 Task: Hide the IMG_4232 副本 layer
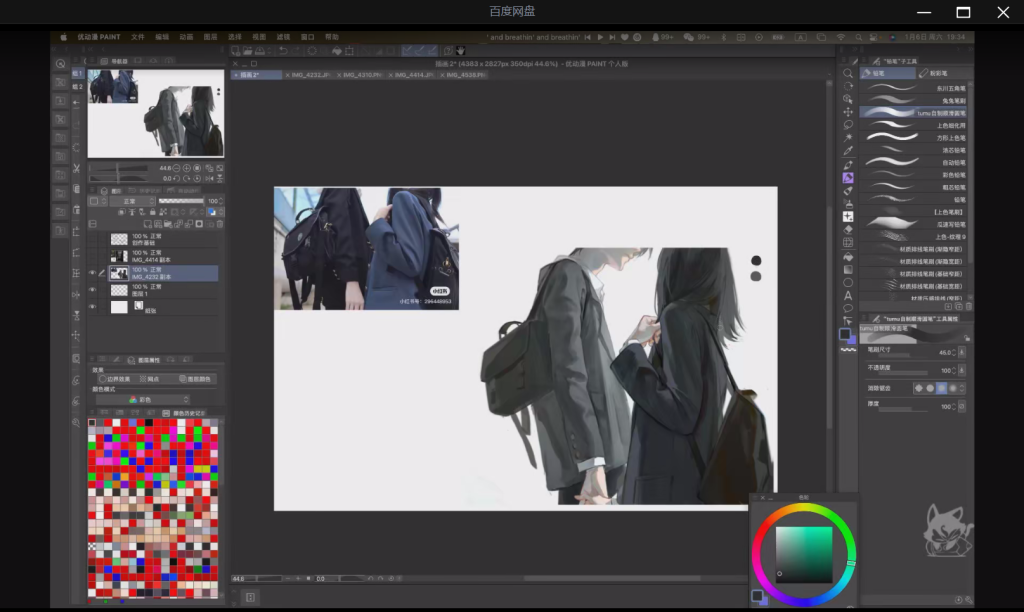click(92, 272)
